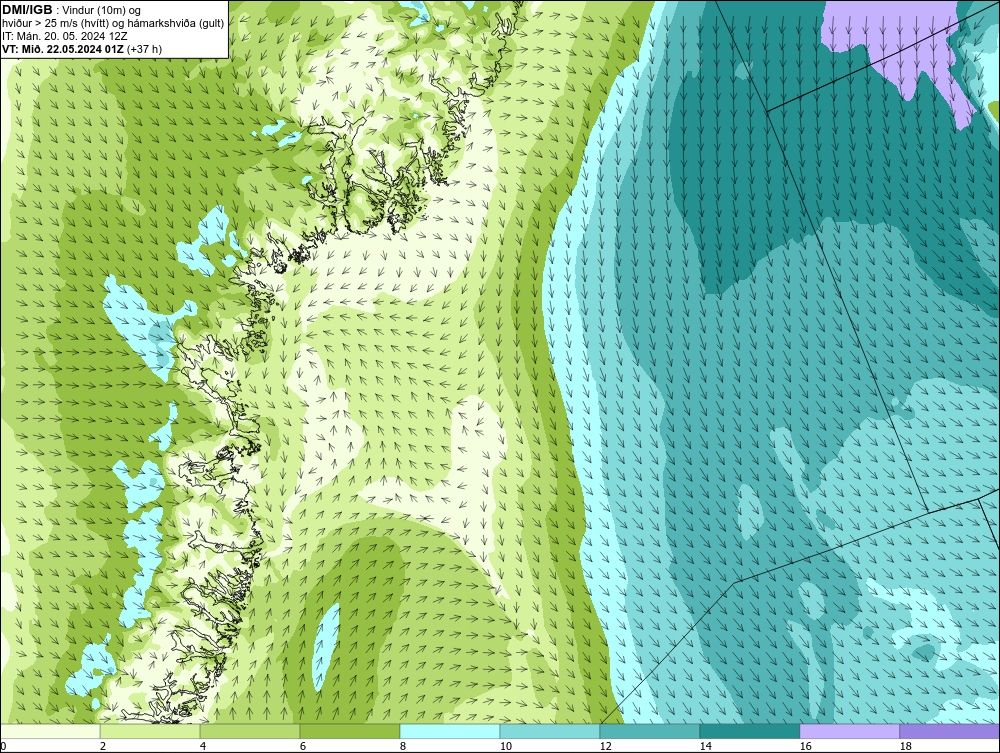1000x753 pixels.
Task: Click the legend tick label '14'
Action: (x=705, y=746)
